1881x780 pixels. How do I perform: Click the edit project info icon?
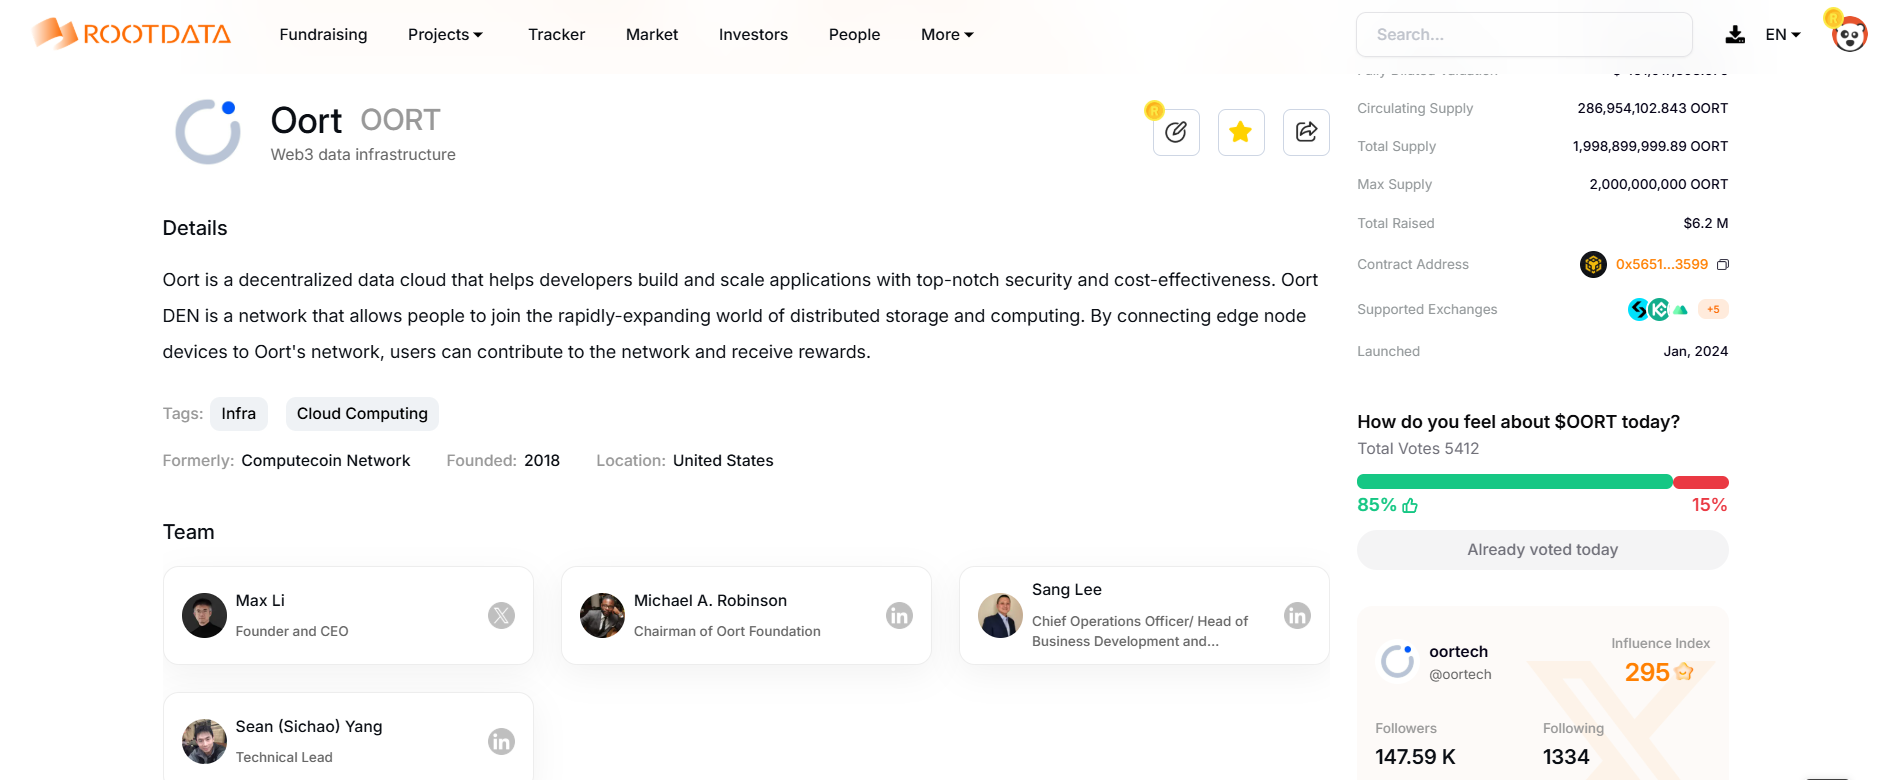1176,132
